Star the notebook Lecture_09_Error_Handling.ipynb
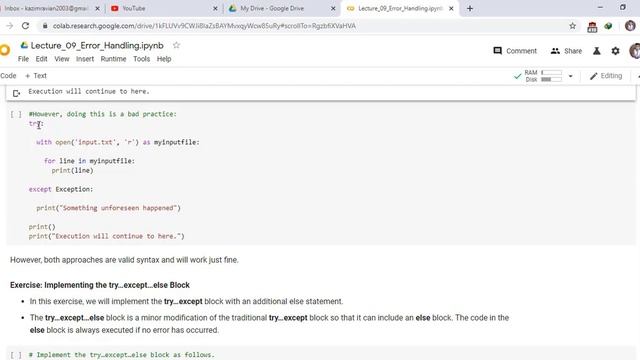The height and width of the screenshot is (360, 640). [176, 45]
